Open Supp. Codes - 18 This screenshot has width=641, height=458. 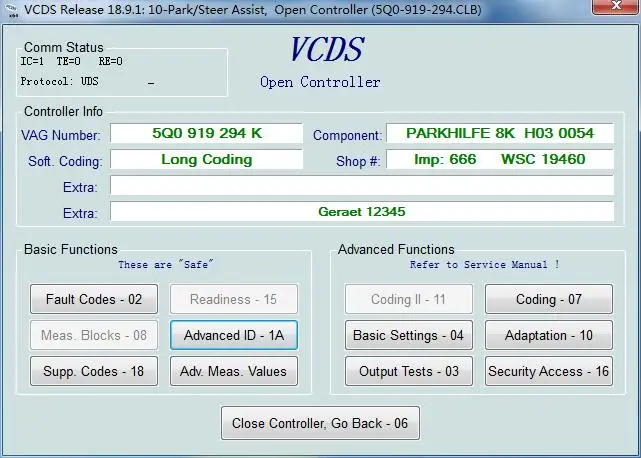pos(94,371)
